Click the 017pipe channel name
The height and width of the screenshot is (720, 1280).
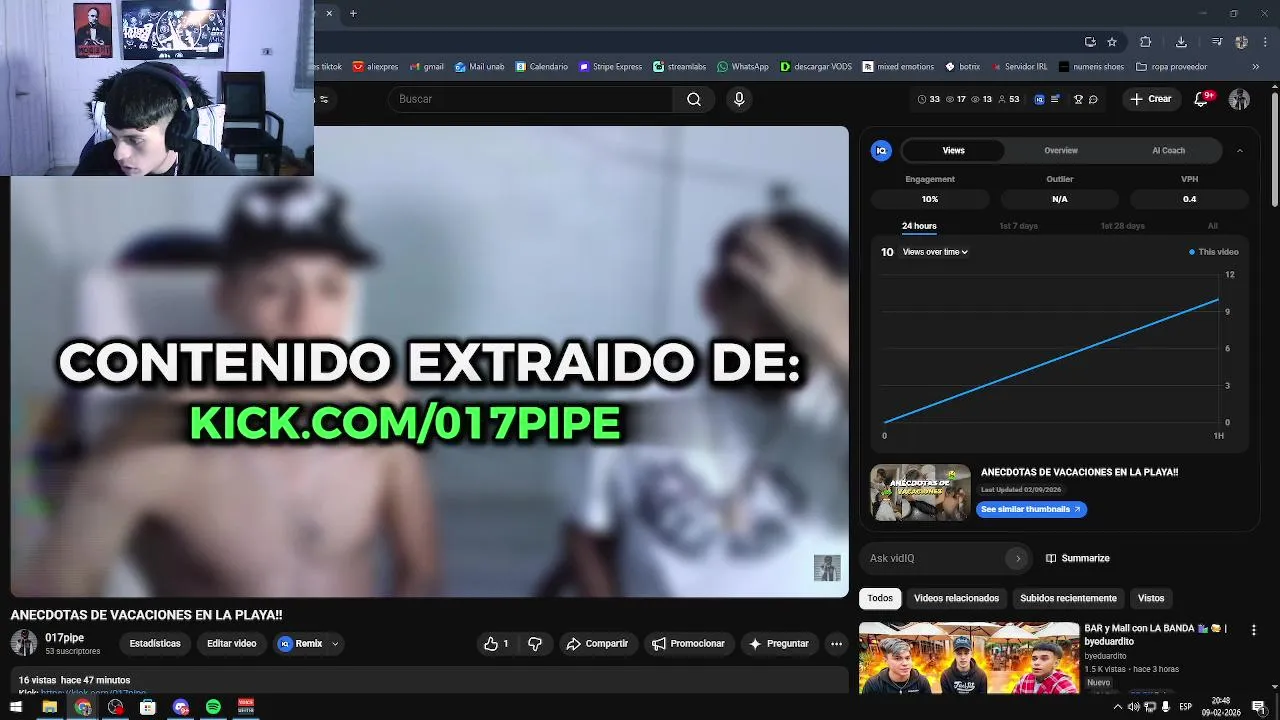(x=64, y=637)
